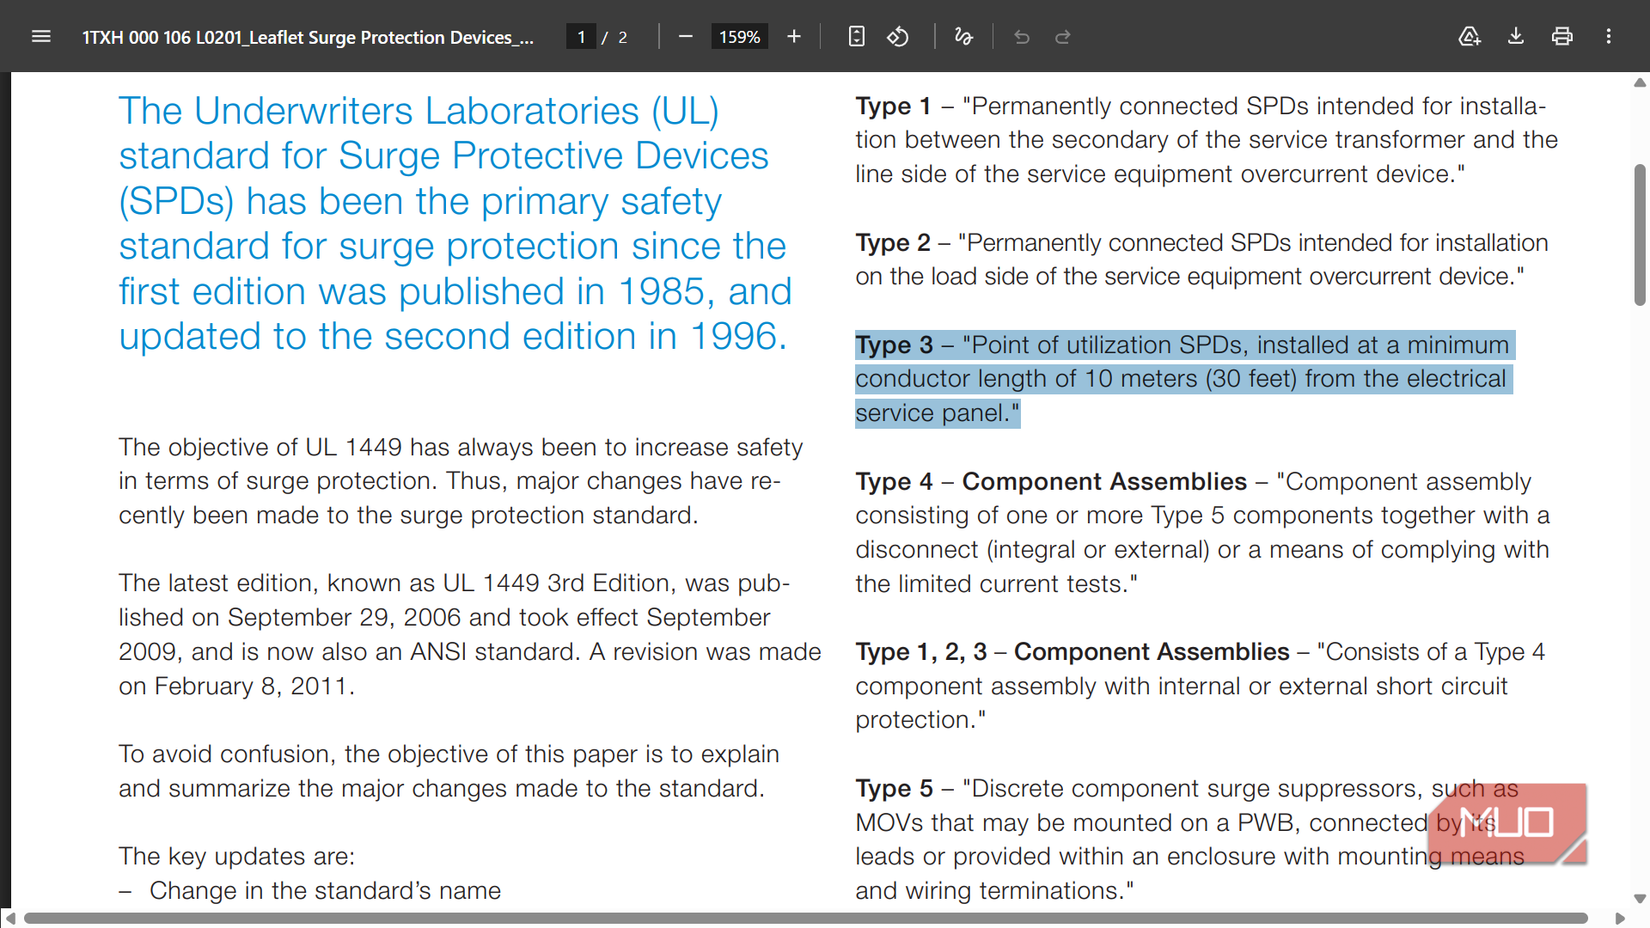Save the PDF to Google Drive
1650x928 pixels.
[1469, 37]
